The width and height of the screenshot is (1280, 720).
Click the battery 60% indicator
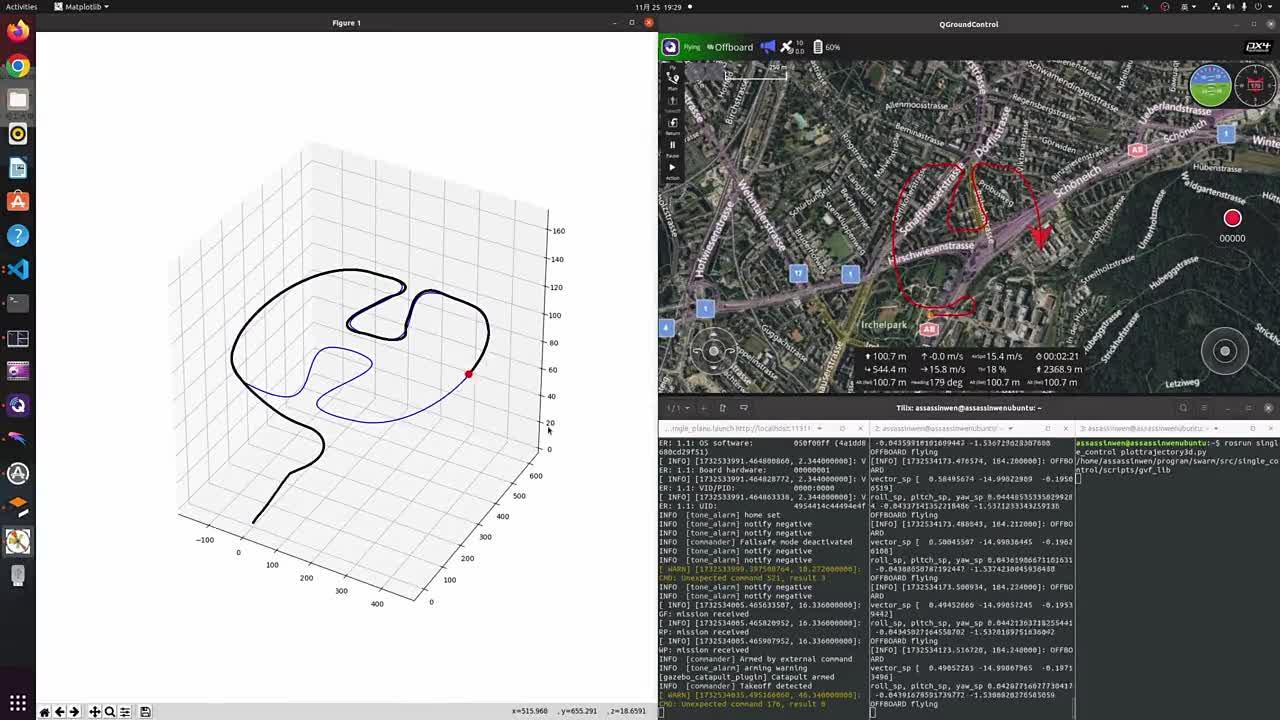826,47
